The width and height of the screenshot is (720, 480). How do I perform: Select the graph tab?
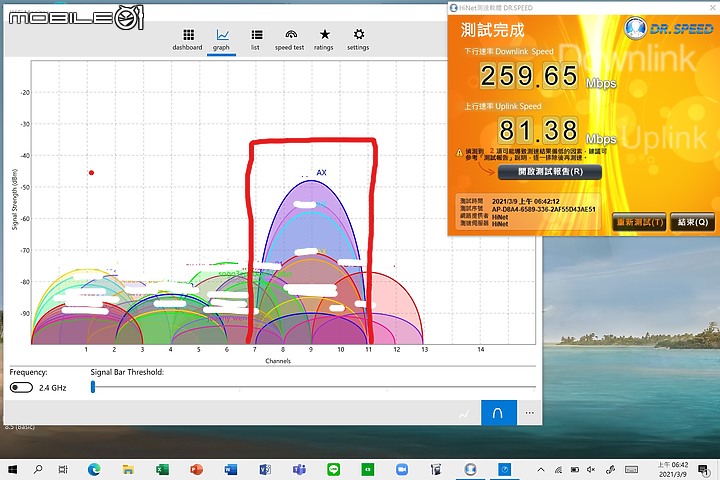221,40
